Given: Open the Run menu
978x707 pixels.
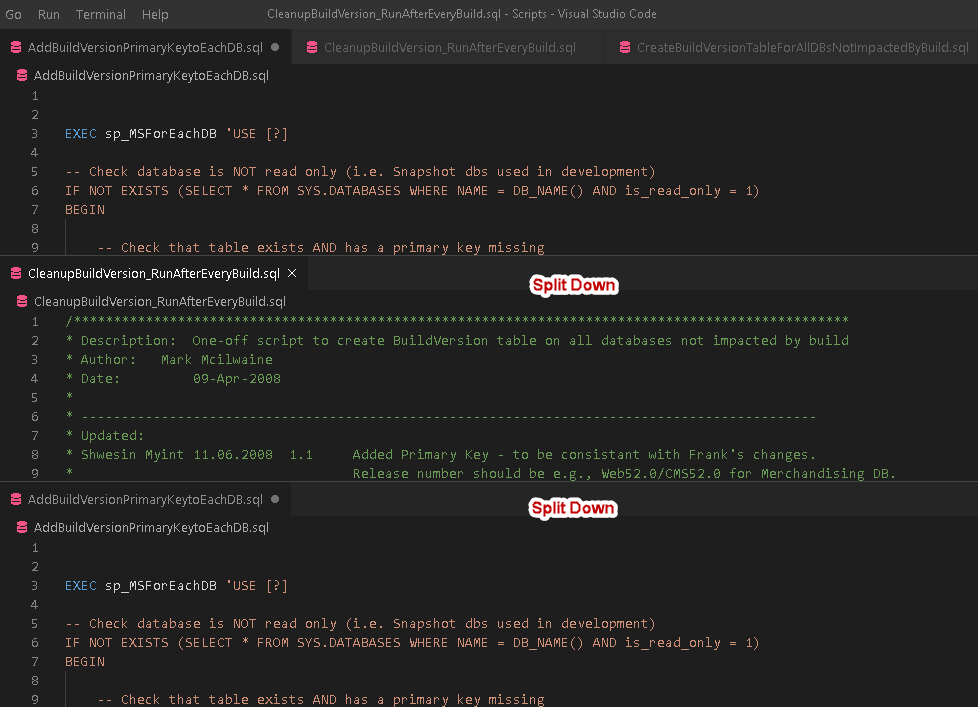Looking at the screenshot, I should [x=49, y=15].
